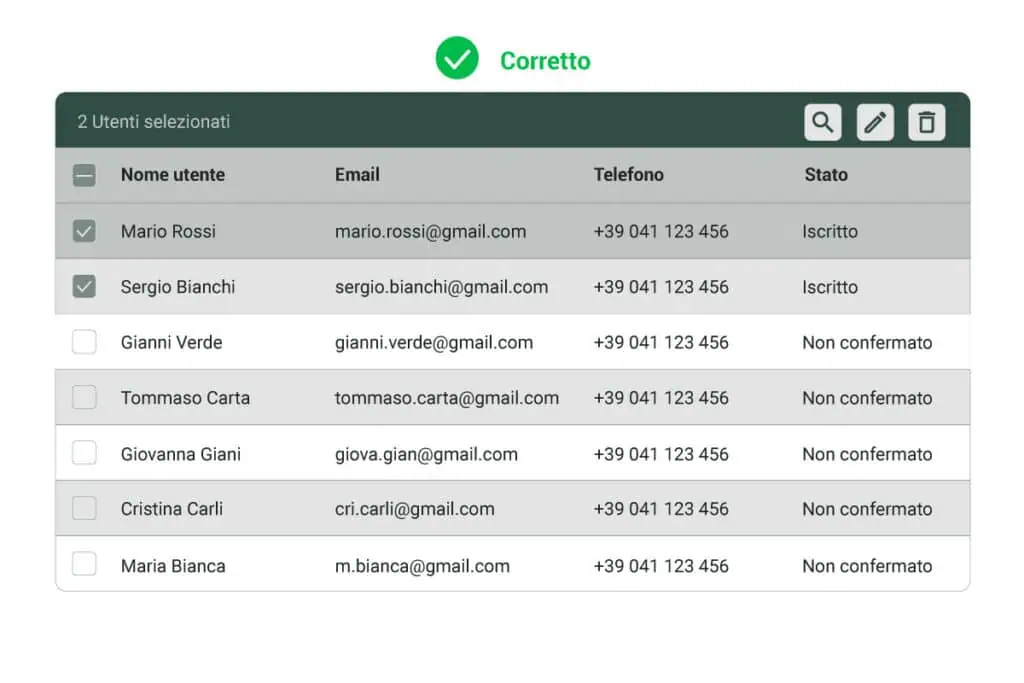Viewport: 1024px width, 683px height.
Task: Click the trash delete icon
Action: (x=927, y=122)
